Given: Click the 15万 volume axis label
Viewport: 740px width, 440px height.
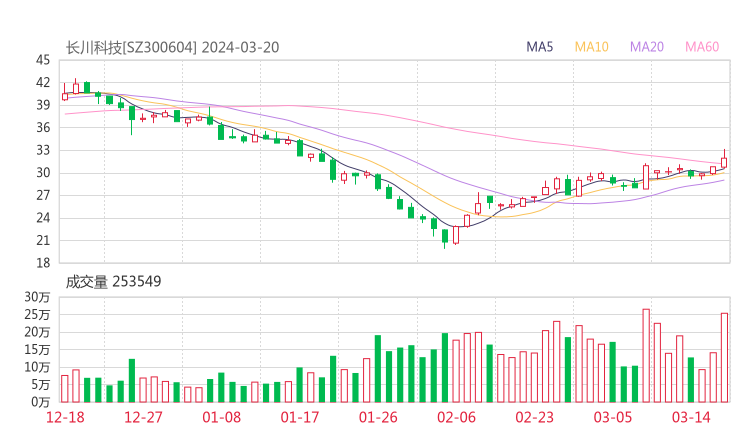Looking at the screenshot, I should point(37,349).
